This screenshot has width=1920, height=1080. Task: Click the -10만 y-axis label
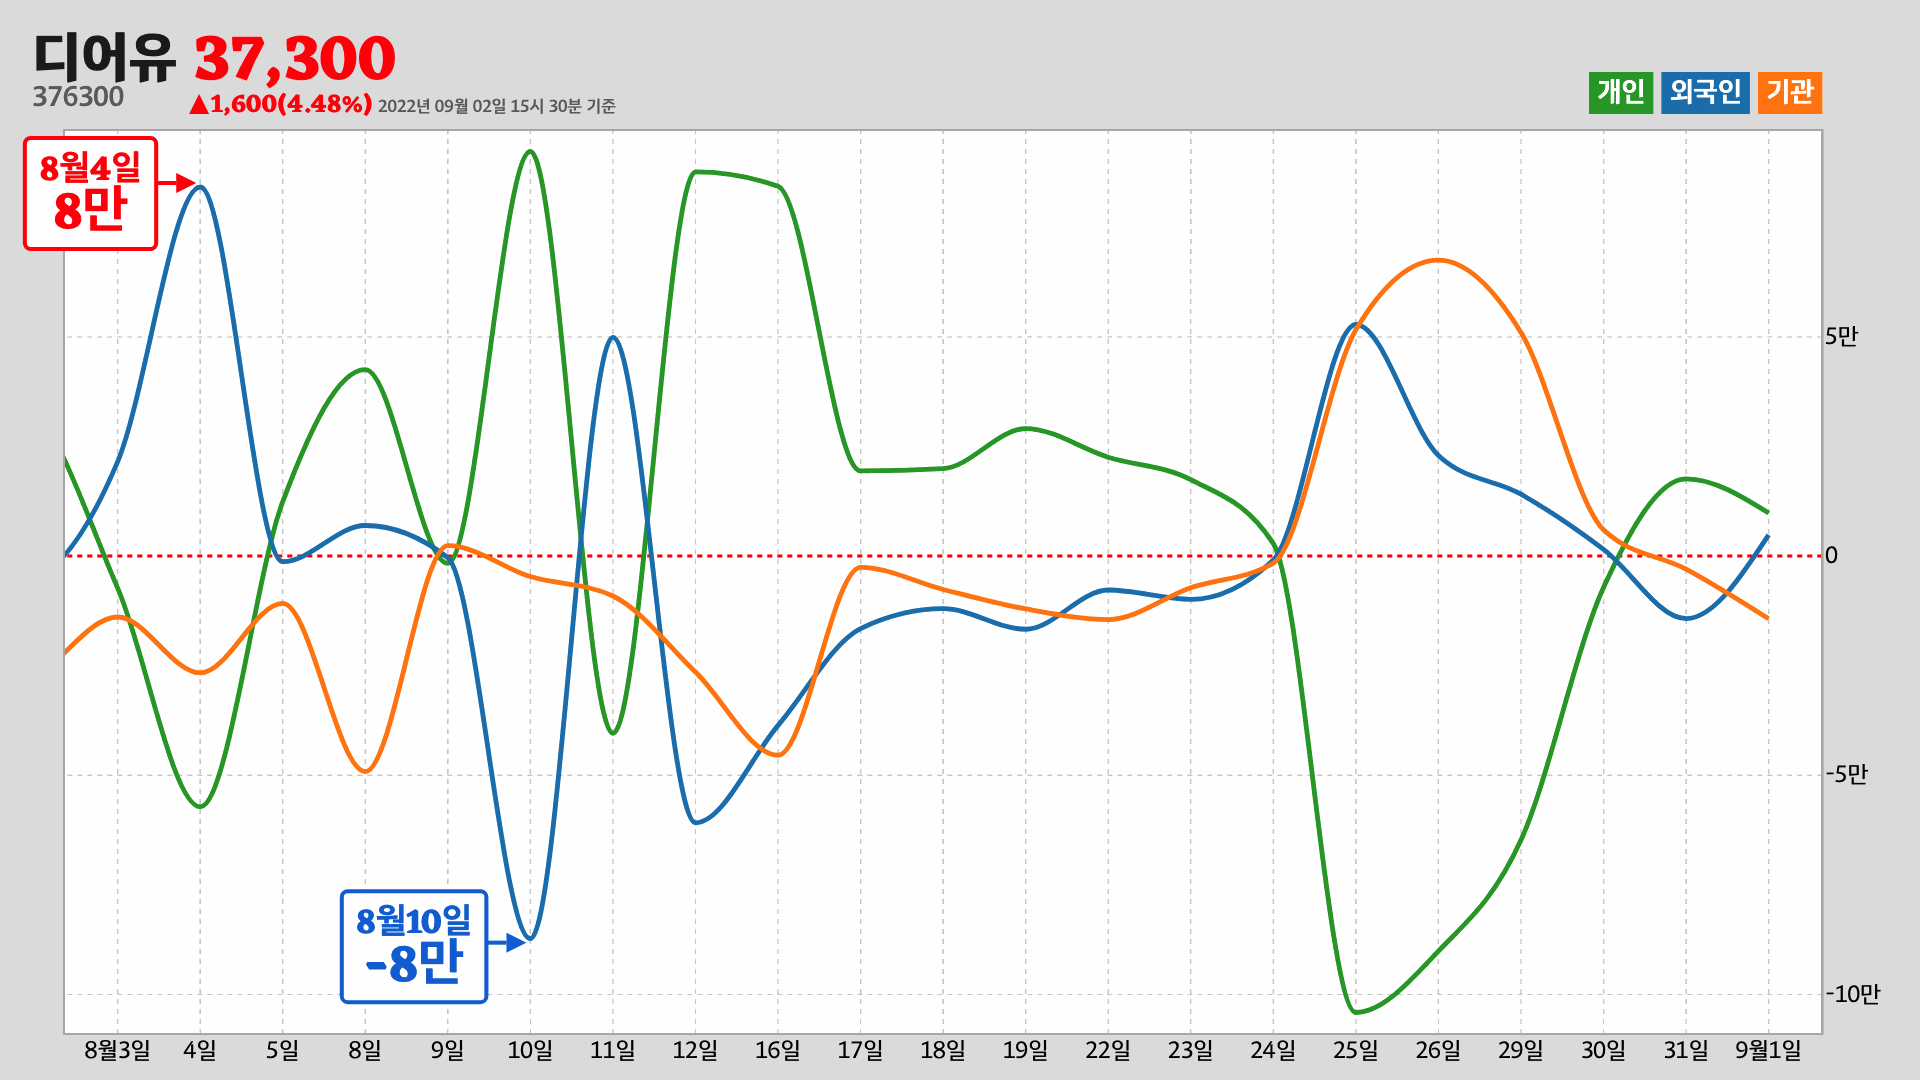point(1853,994)
